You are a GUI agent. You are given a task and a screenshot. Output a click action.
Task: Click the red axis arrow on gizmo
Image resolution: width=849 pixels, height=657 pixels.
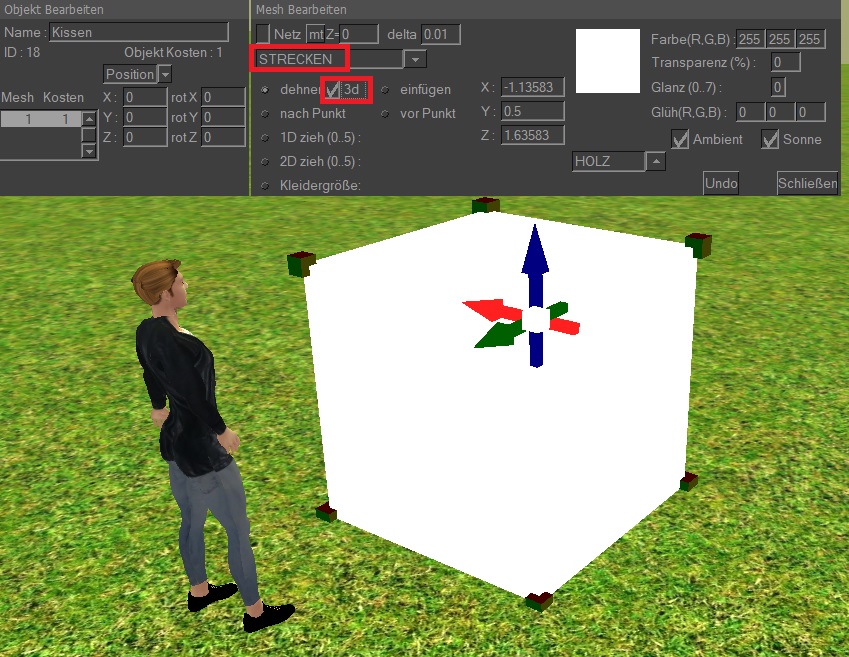pyautogui.click(x=483, y=310)
